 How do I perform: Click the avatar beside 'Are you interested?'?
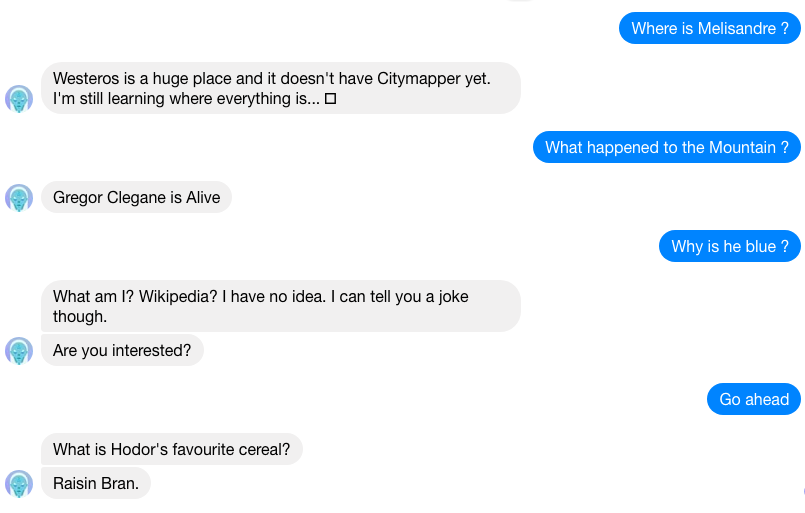pyautogui.click(x=19, y=351)
